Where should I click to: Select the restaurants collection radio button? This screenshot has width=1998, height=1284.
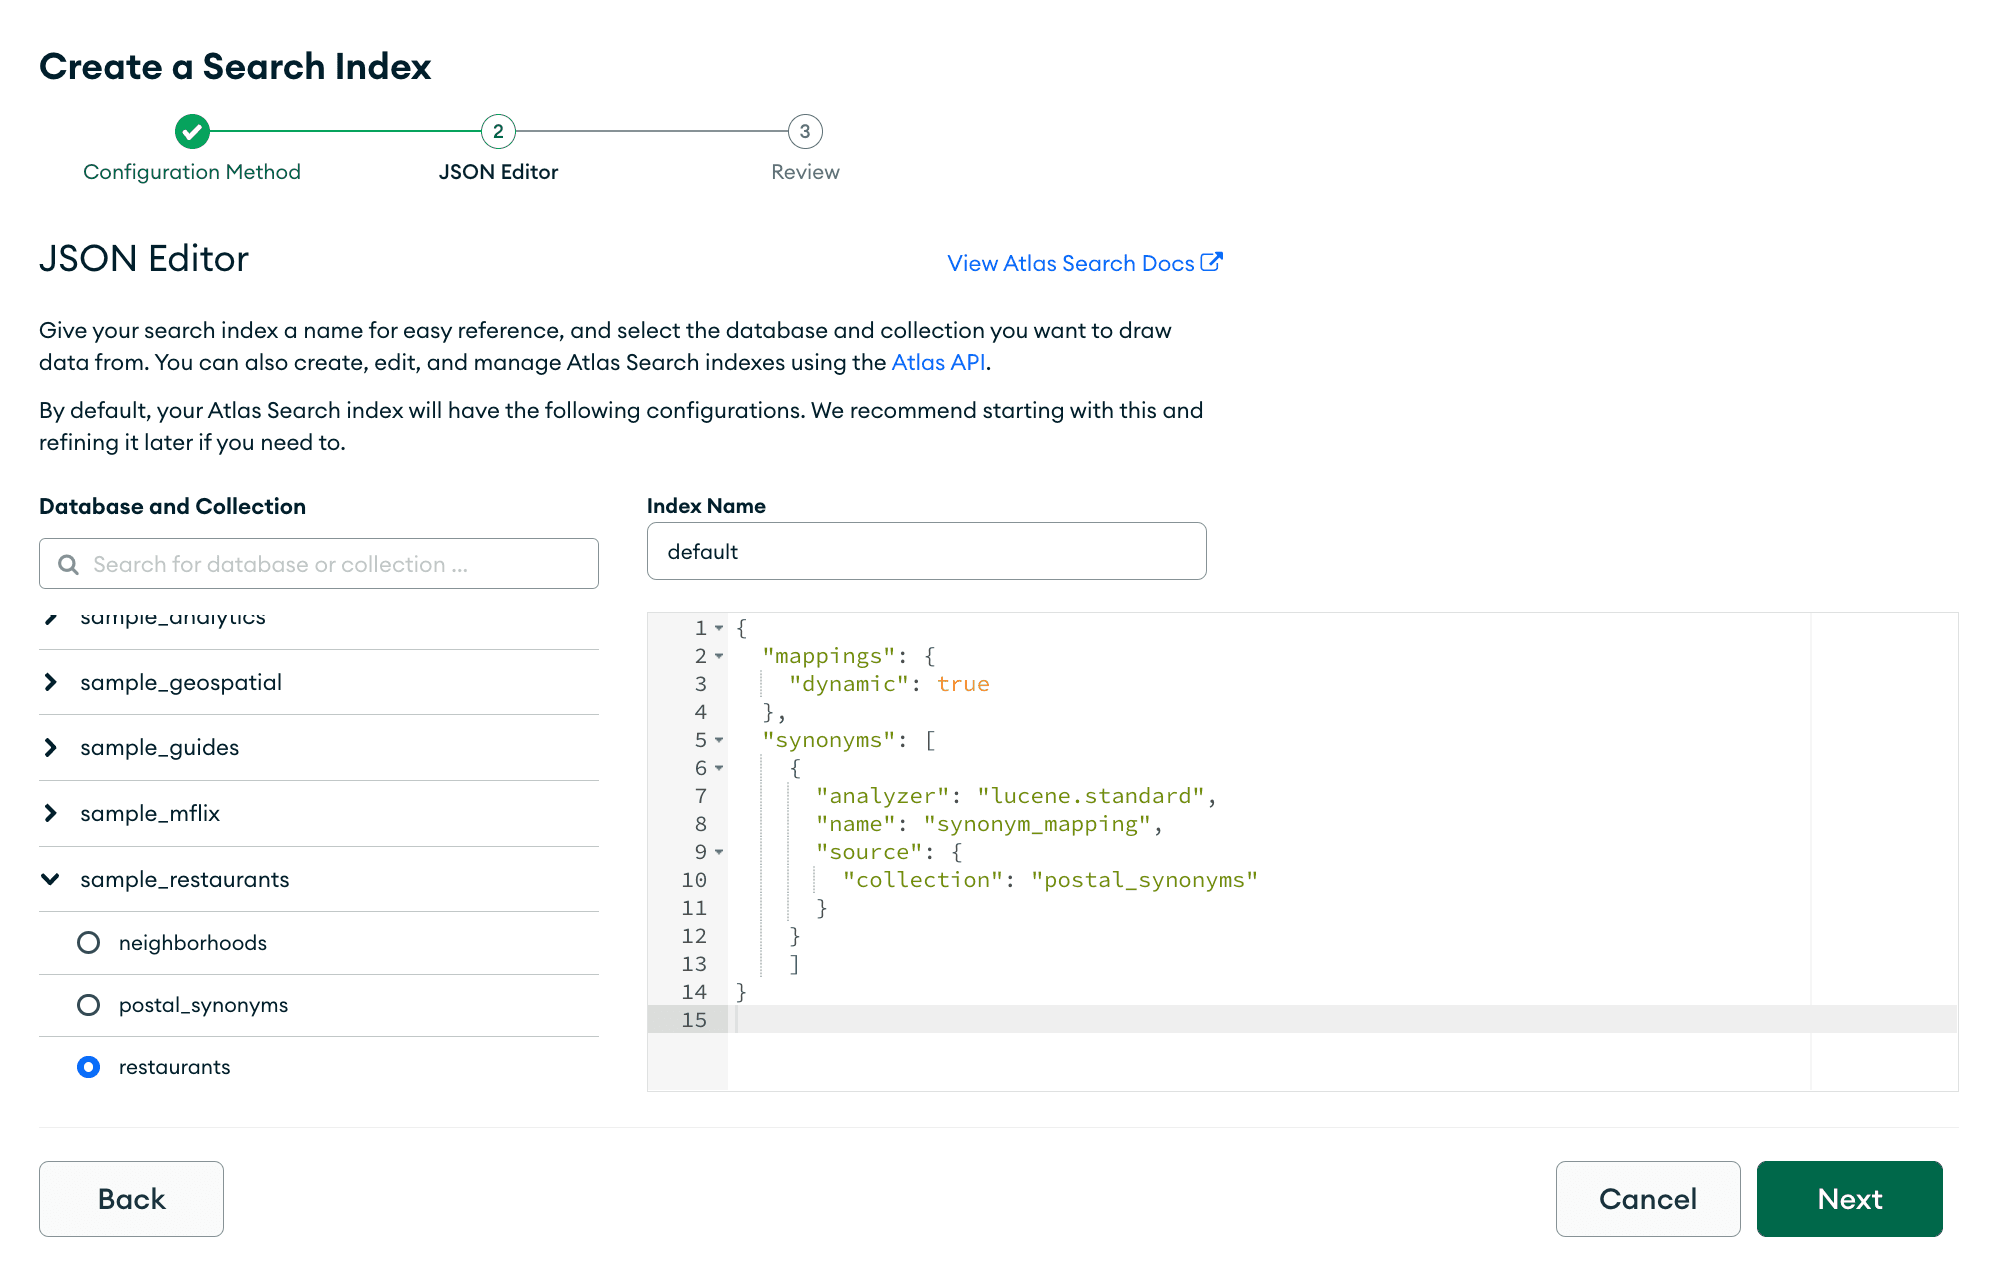coord(89,1067)
